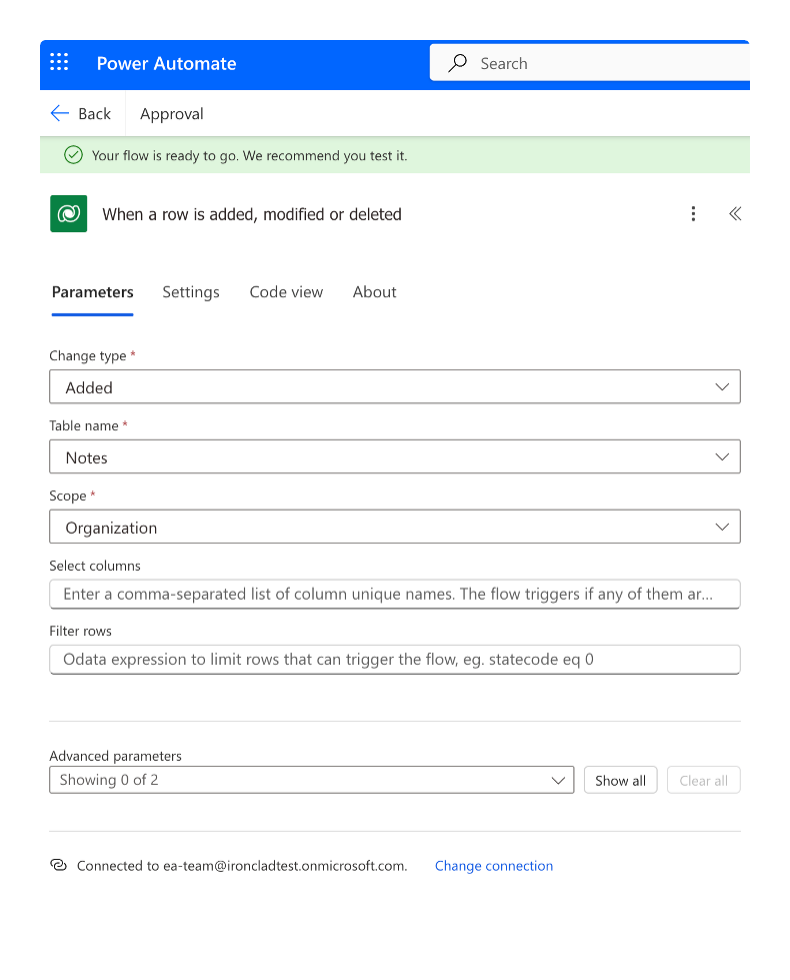Click the Power Automate title
The height and width of the screenshot is (980, 790).
(x=166, y=63)
